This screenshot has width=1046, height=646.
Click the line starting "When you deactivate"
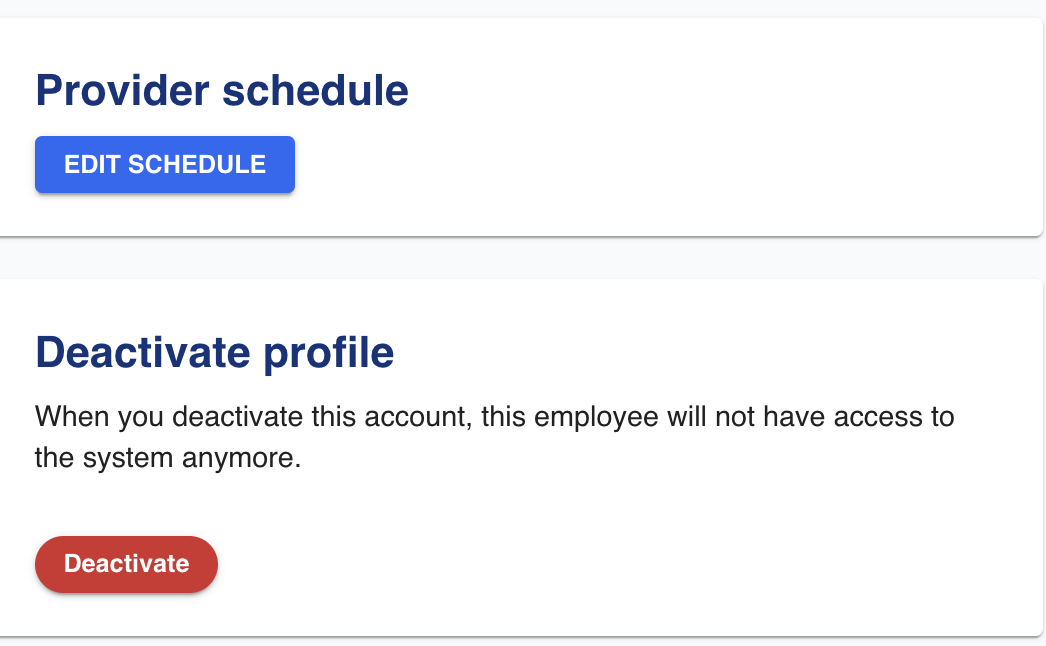(494, 416)
